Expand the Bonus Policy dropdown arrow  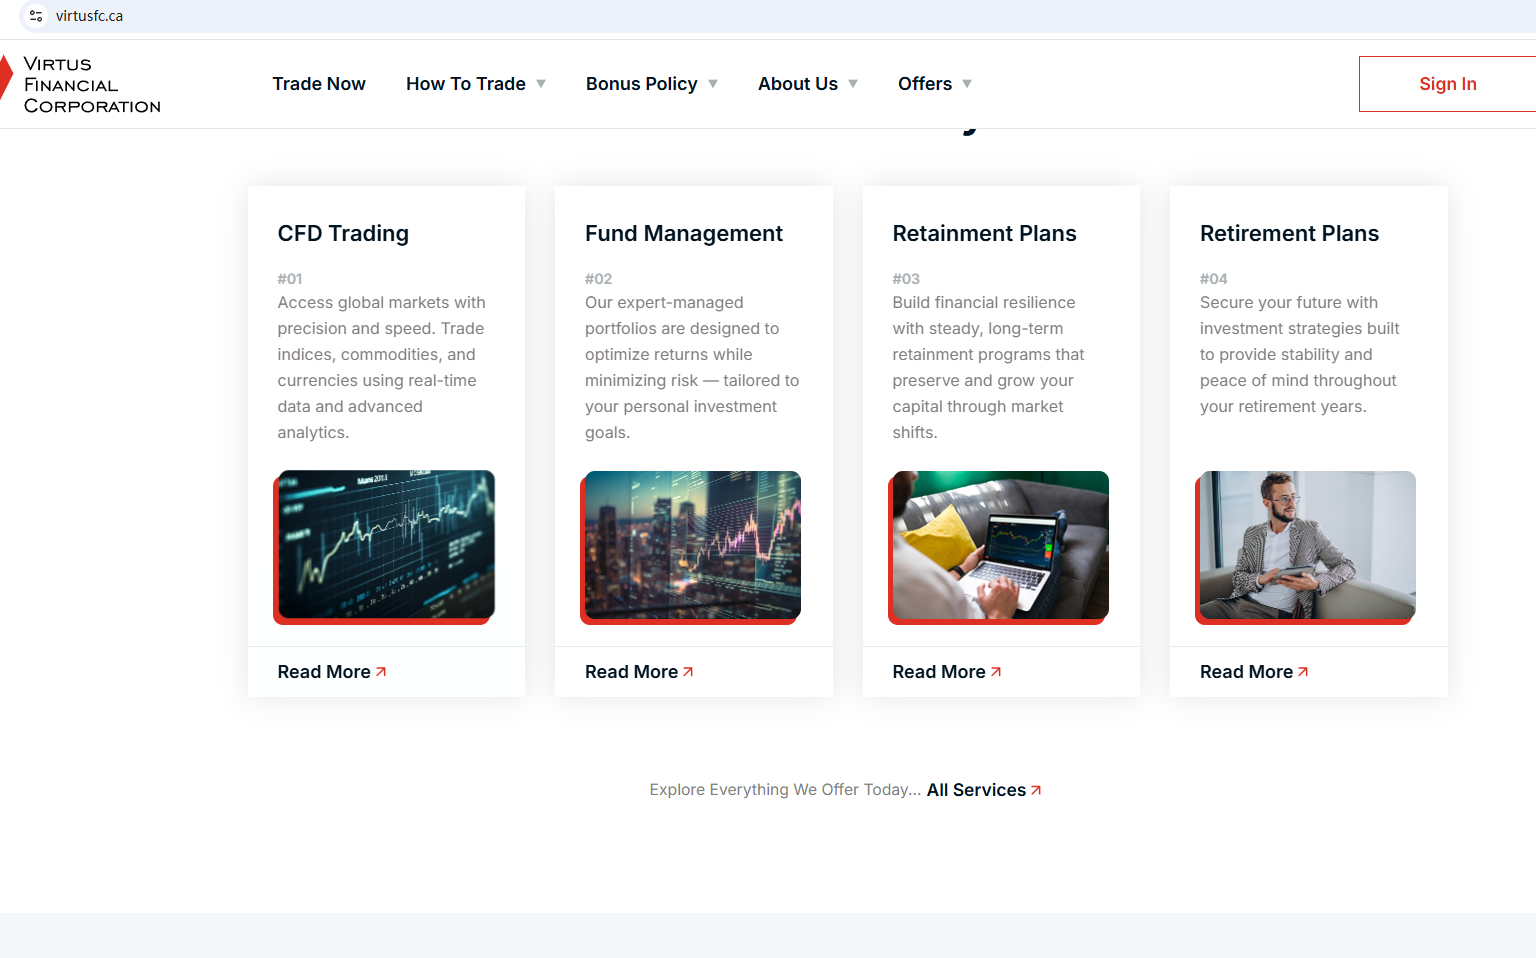(x=713, y=84)
